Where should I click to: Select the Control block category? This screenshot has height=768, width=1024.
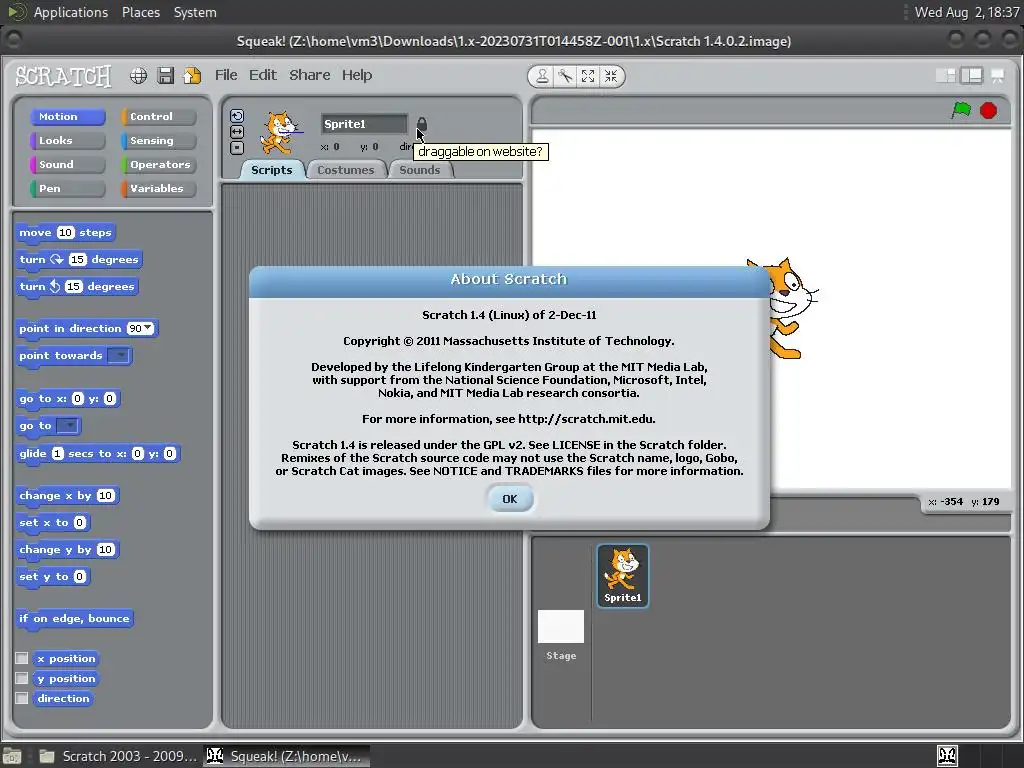pyautogui.click(x=158, y=116)
